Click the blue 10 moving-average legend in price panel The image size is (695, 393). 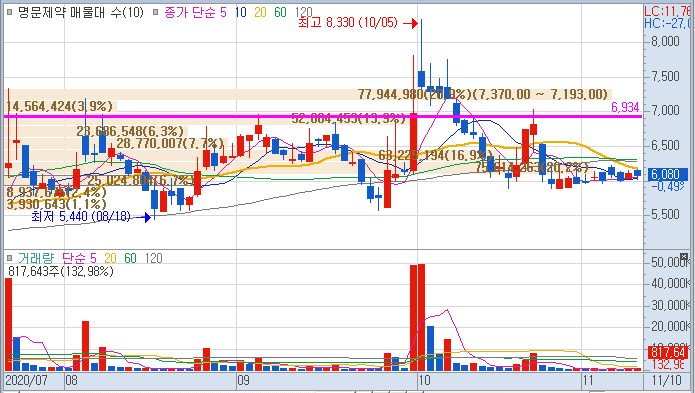click(241, 12)
